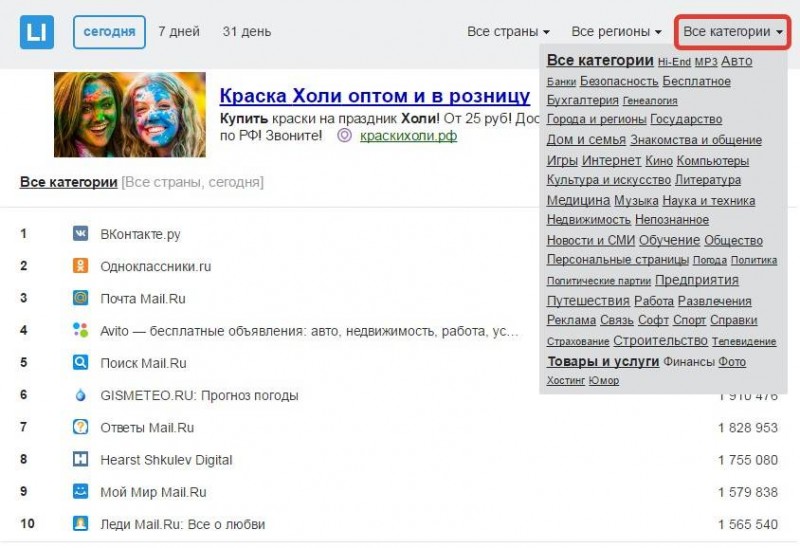Viewport: 800px width, 548px height.
Task: Click the LiveInternet LI logo
Action: pyautogui.click(x=37, y=32)
